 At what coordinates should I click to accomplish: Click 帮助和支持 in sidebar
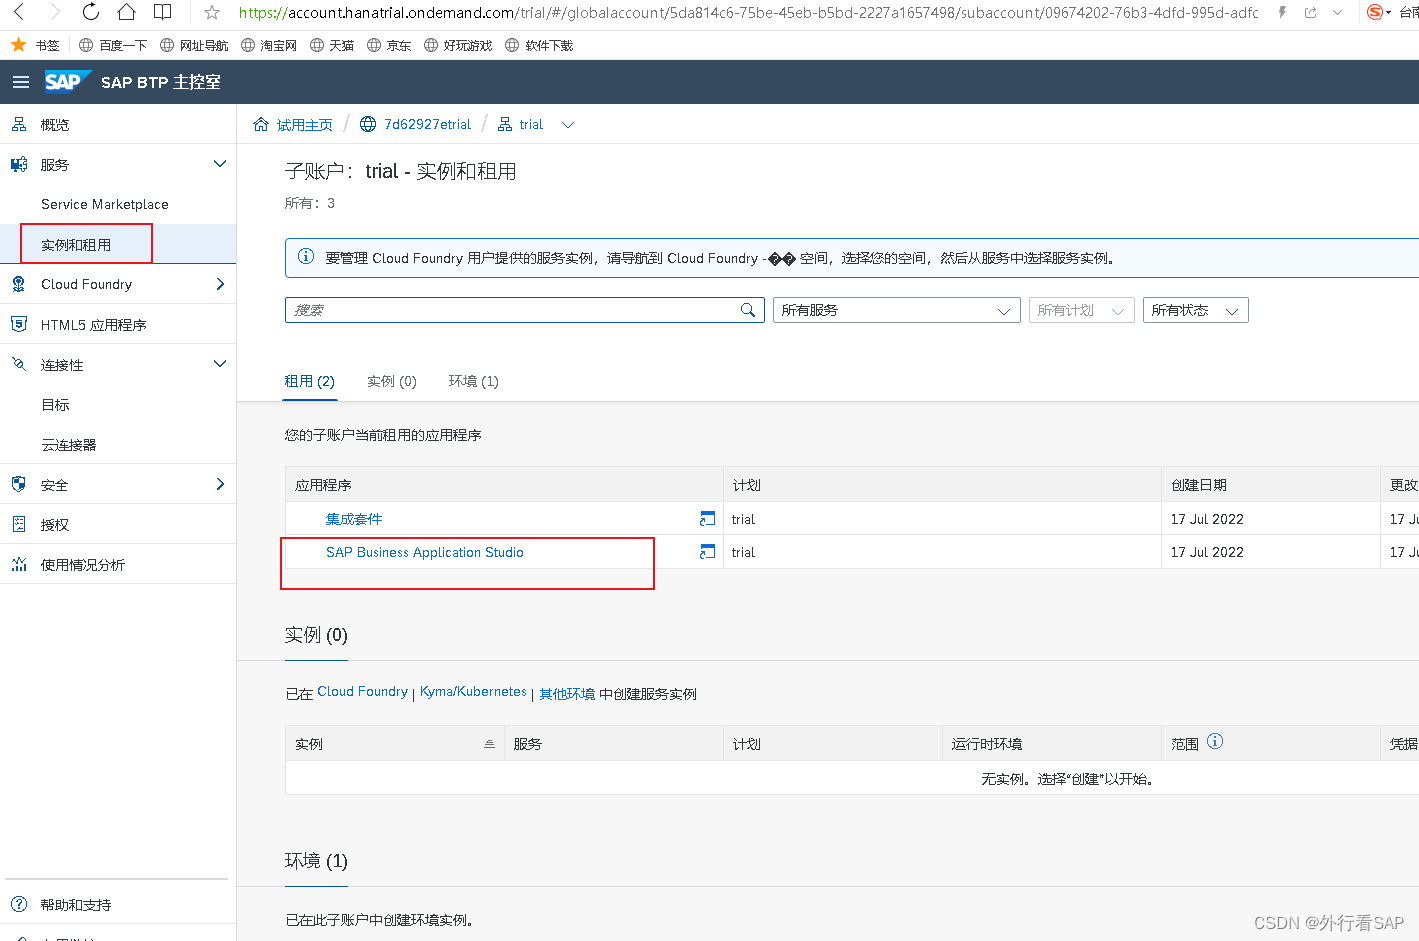pyautogui.click(x=76, y=905)
